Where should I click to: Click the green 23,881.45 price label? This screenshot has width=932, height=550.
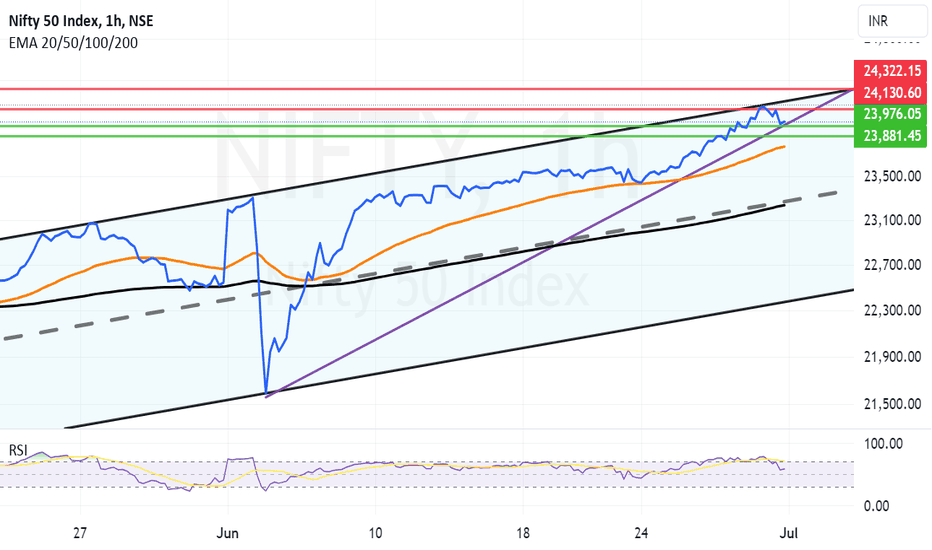[890, 136]
